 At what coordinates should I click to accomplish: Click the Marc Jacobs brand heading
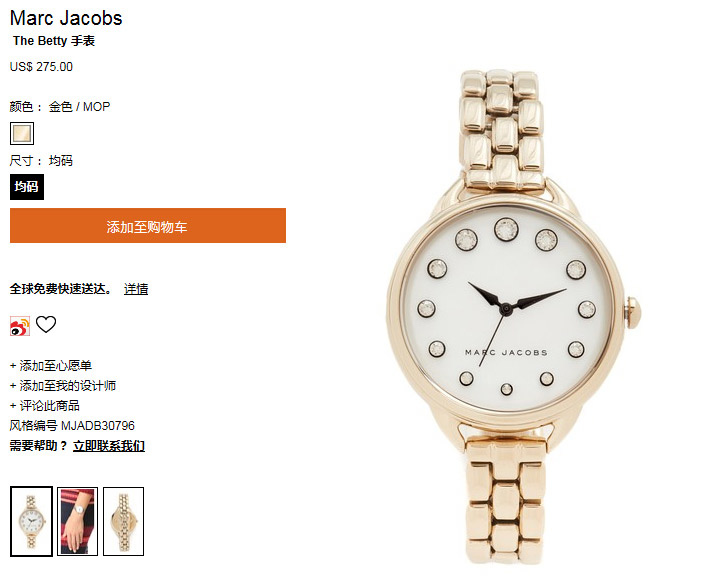point(66,18)
